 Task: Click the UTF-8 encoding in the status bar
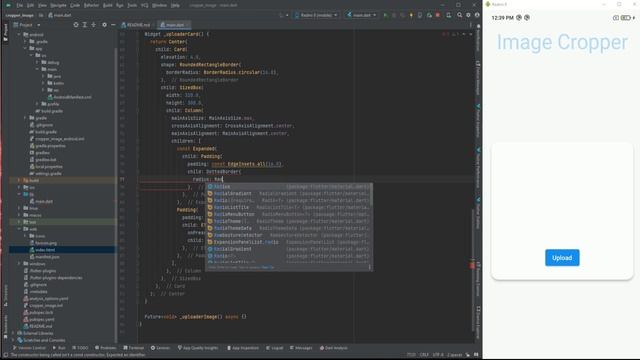coord(438,355)
